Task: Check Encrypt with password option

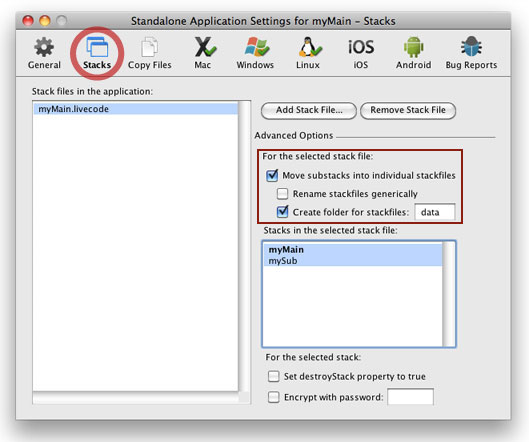Action: (274, 397)
